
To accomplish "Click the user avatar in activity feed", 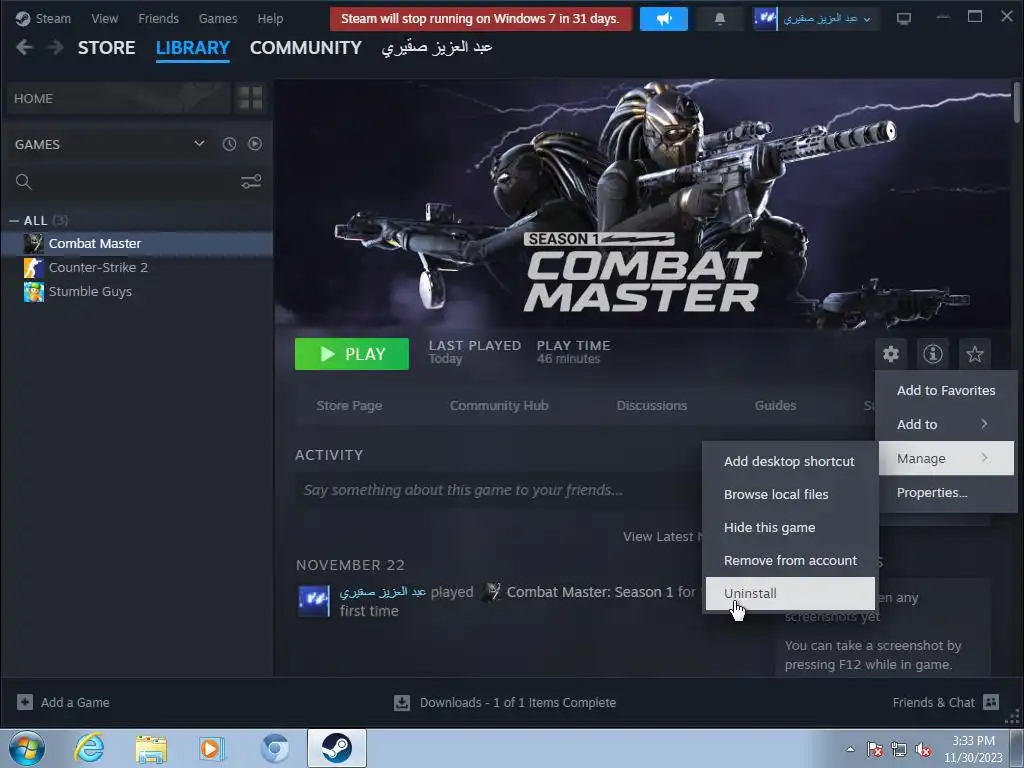I will (x=314, y=601).
